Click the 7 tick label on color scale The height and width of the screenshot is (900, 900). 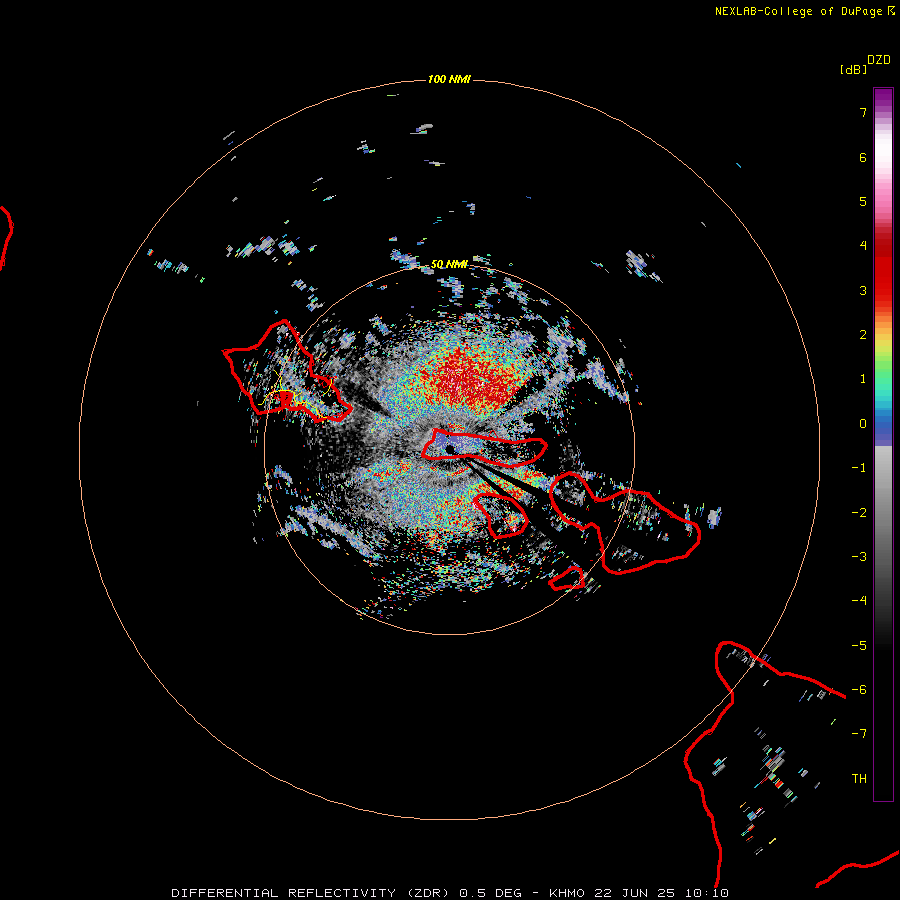(x=863, y=112)
